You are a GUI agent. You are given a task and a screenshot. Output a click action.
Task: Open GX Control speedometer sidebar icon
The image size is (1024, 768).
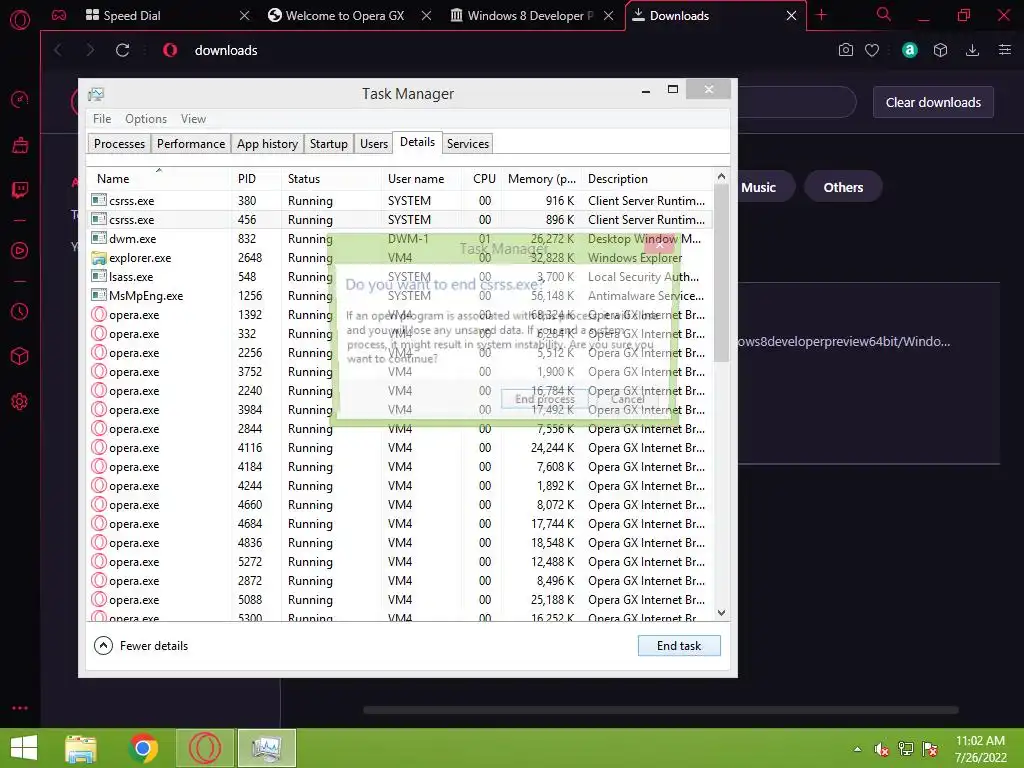click(20, 99)
